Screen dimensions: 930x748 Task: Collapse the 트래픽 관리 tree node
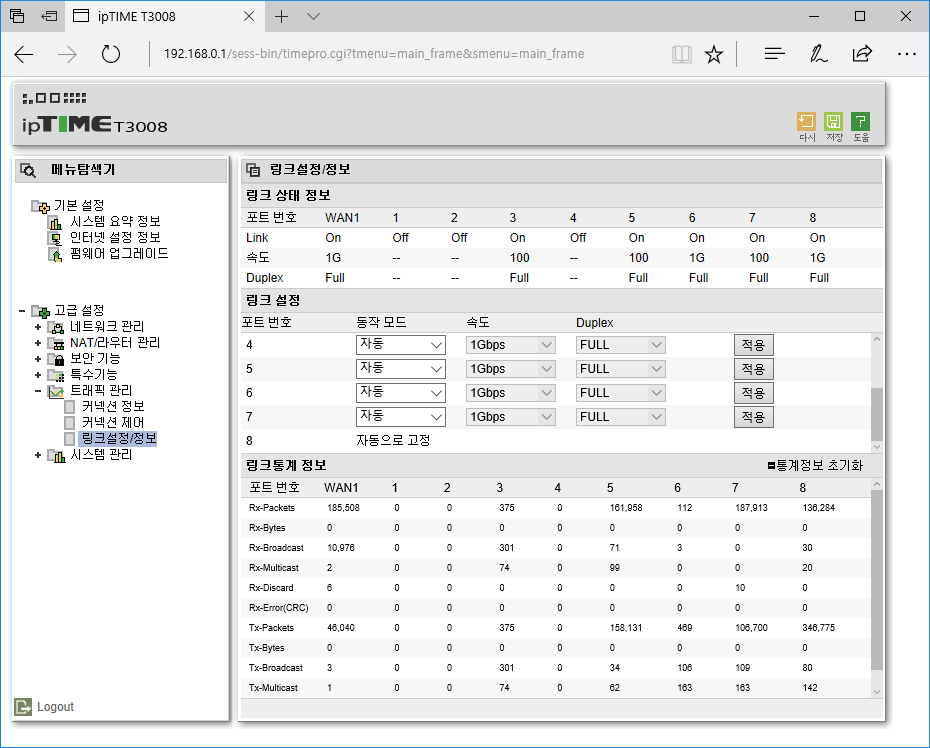pos(38,391)
